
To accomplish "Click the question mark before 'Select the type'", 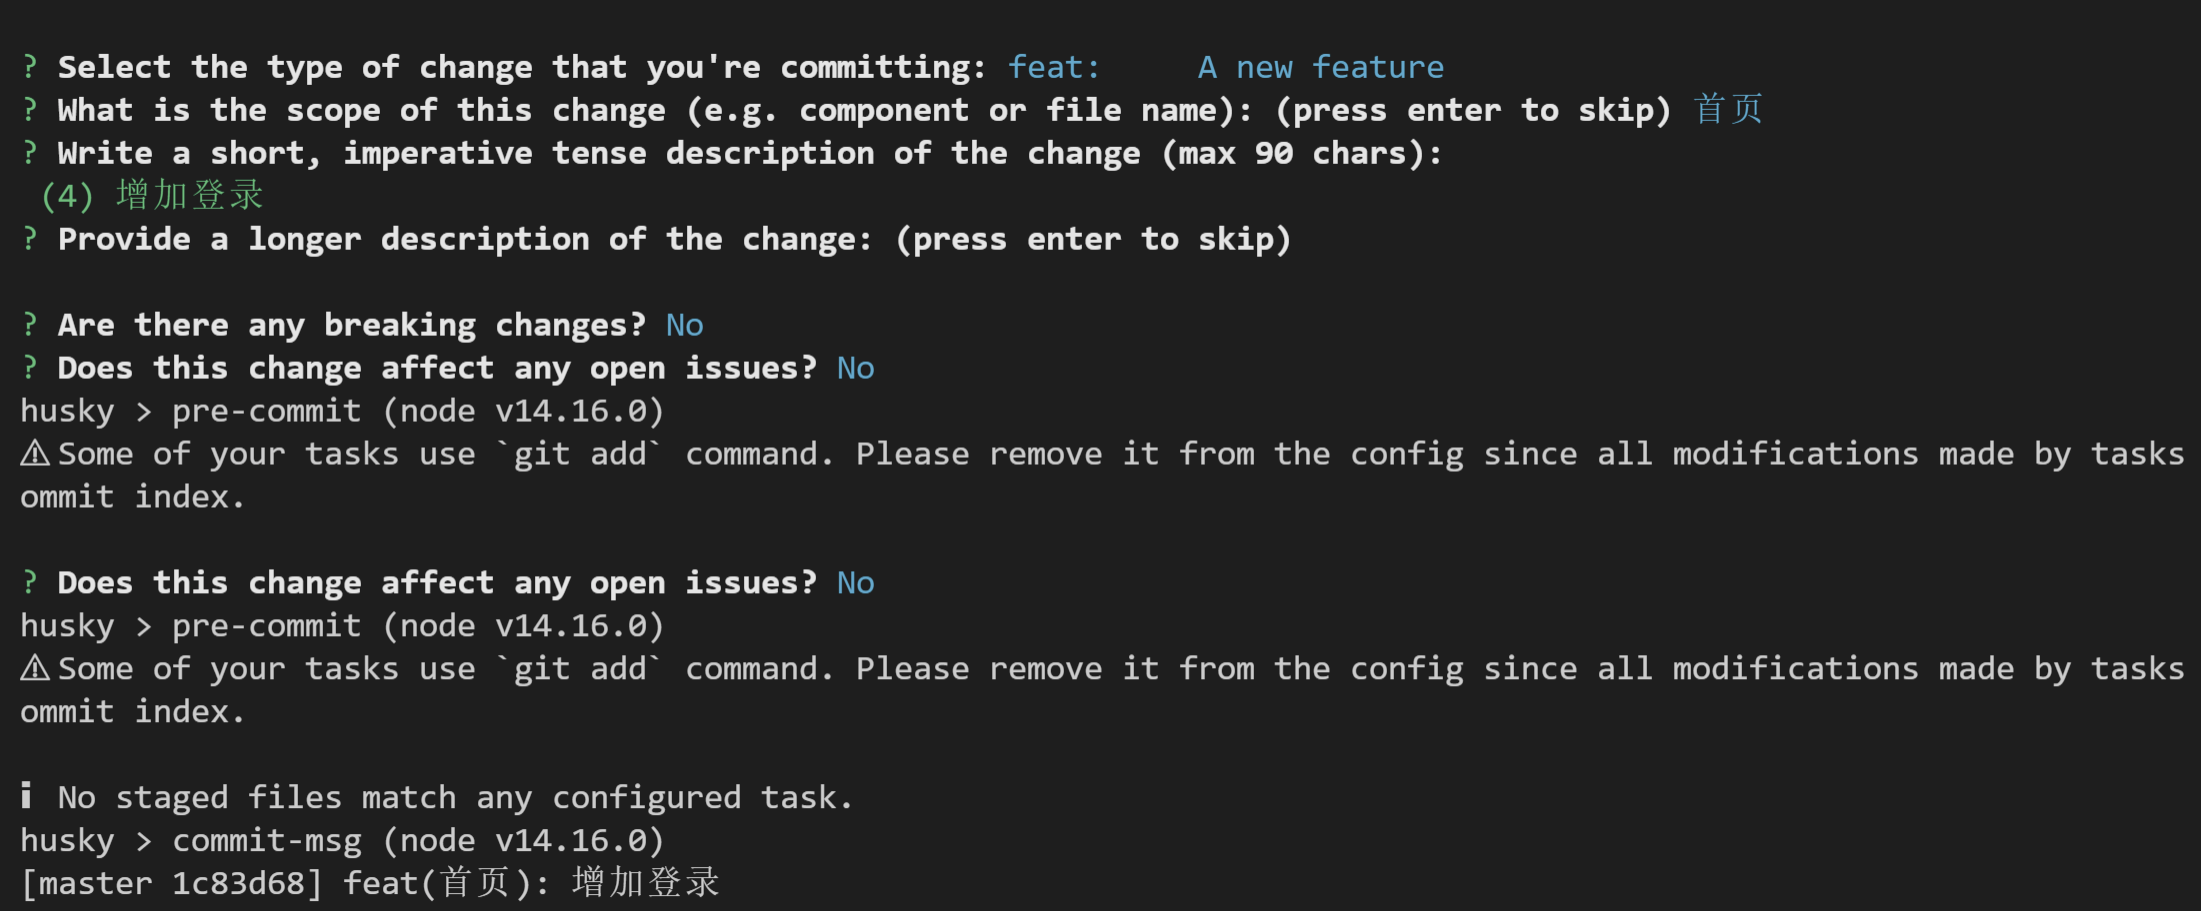I will click(x=30, y=67).
